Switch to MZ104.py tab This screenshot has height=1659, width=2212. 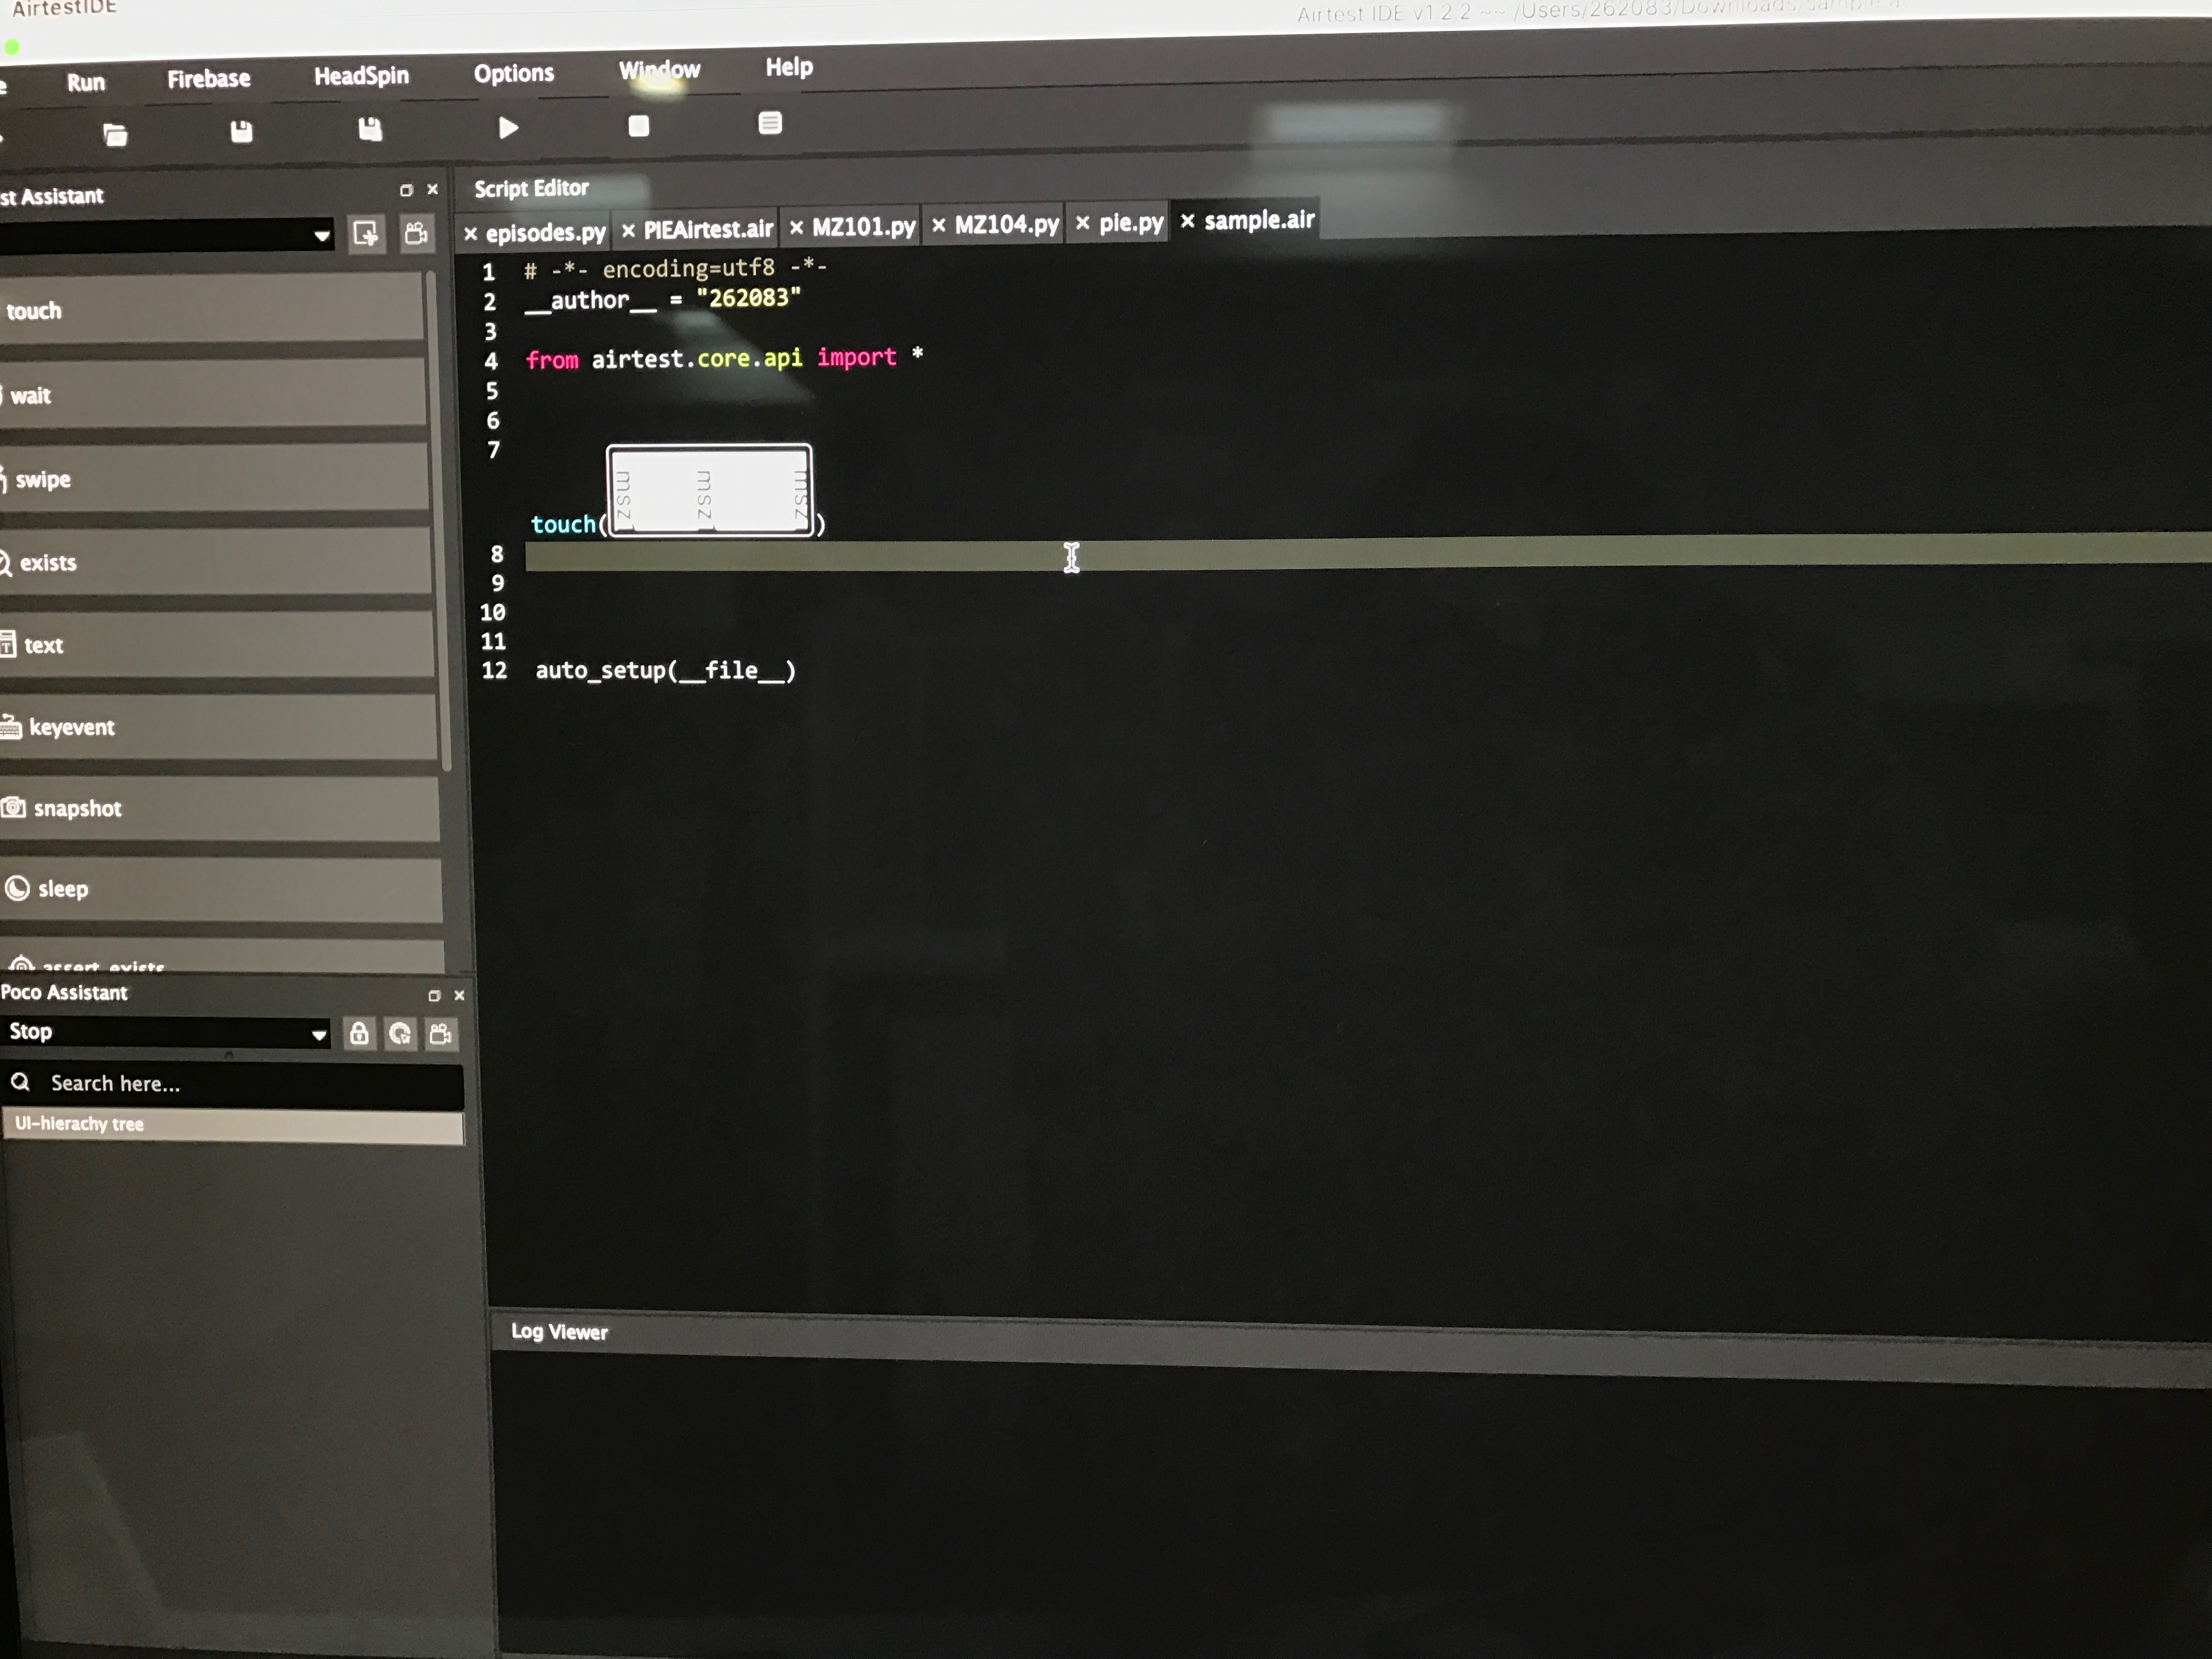click(x=1006, y=224)
